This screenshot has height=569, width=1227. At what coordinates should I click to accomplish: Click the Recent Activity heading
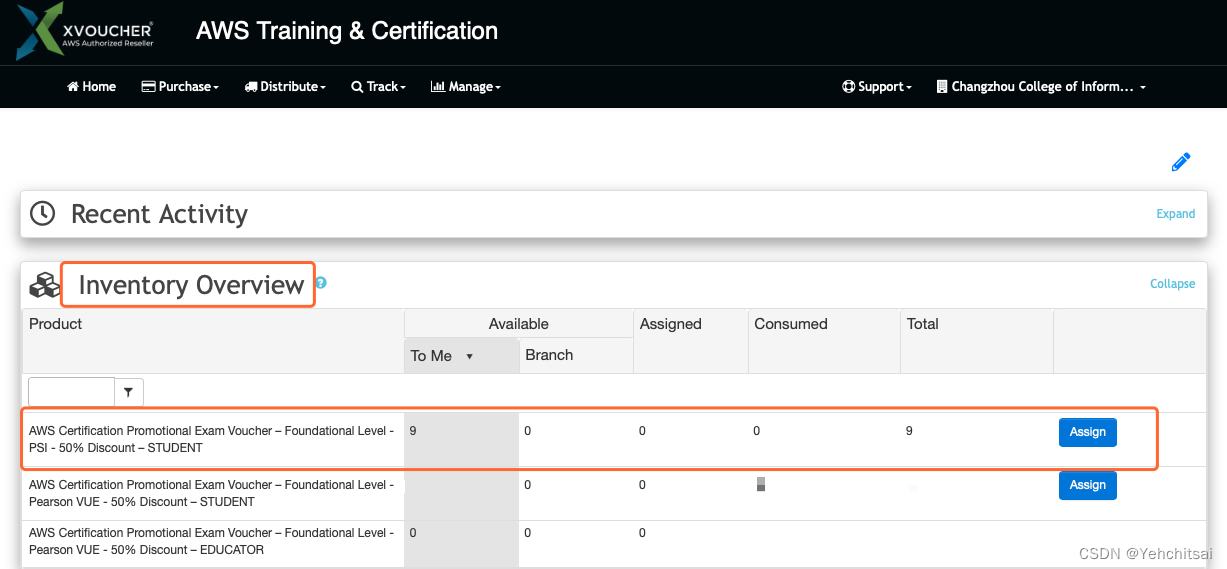coord(159,214)
